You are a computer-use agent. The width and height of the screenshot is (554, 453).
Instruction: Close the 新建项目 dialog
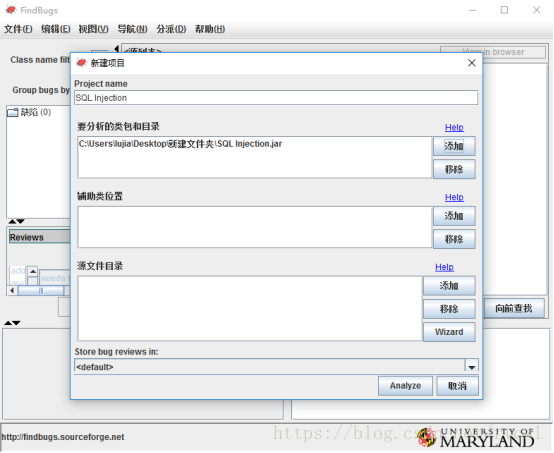pyautogui.click(x=472, y=63)
